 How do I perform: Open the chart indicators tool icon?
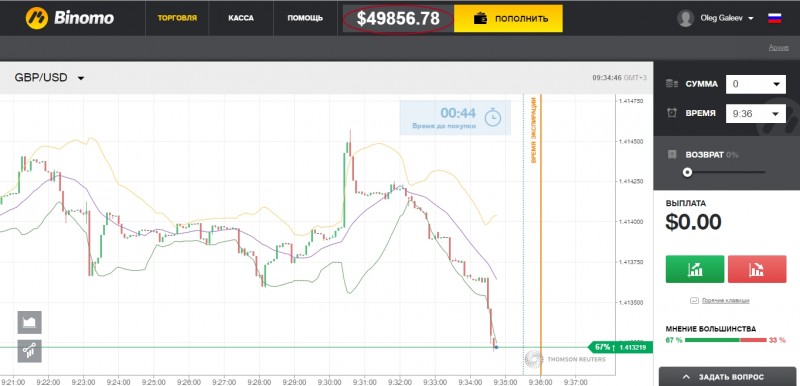pyautogui.click(x=30, y=351)
